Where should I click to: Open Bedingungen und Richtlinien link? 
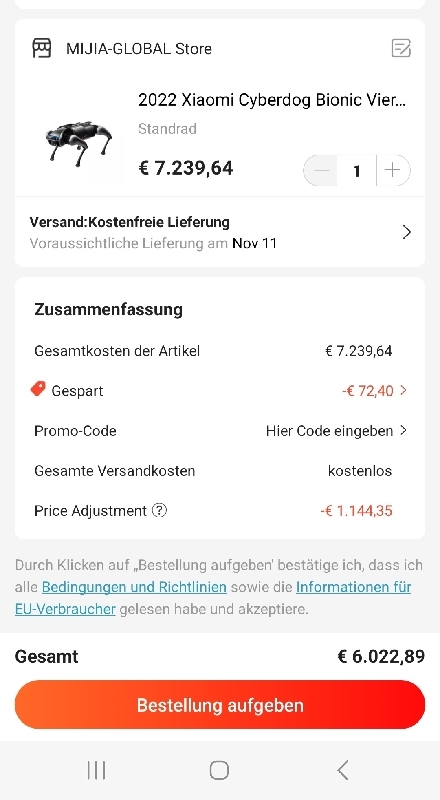pyautogui.click(x=134, y=587)
